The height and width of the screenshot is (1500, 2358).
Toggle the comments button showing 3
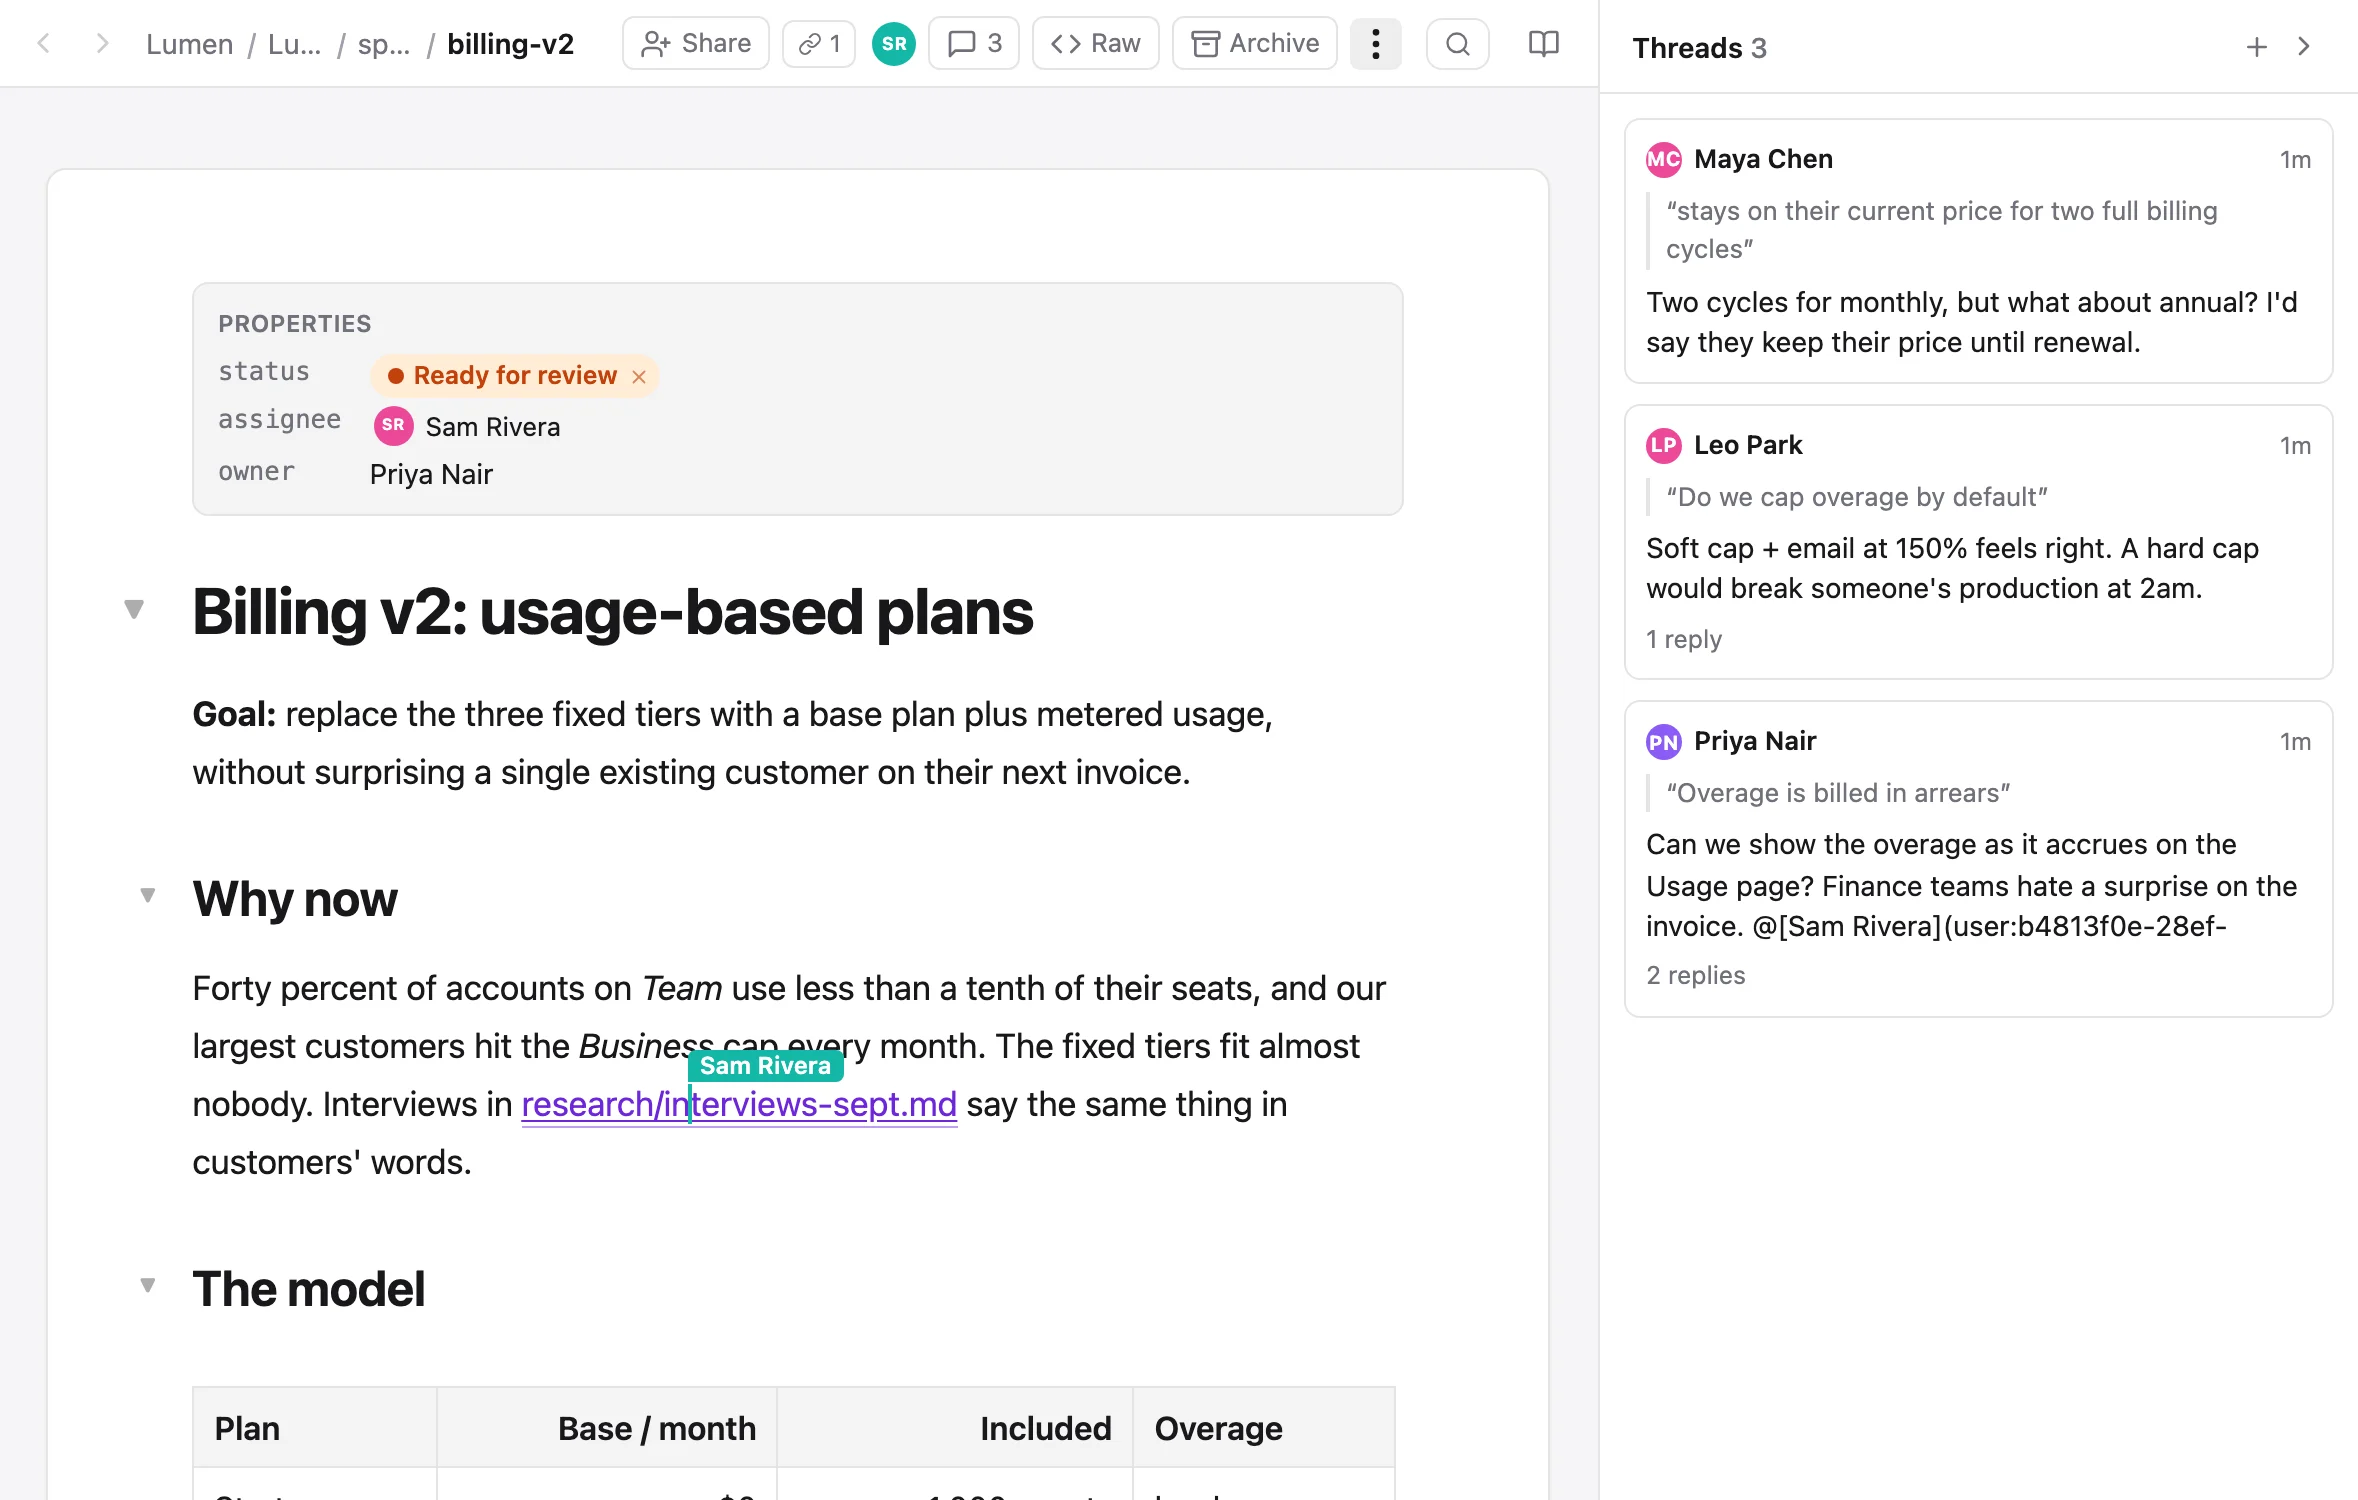point(974,44)
